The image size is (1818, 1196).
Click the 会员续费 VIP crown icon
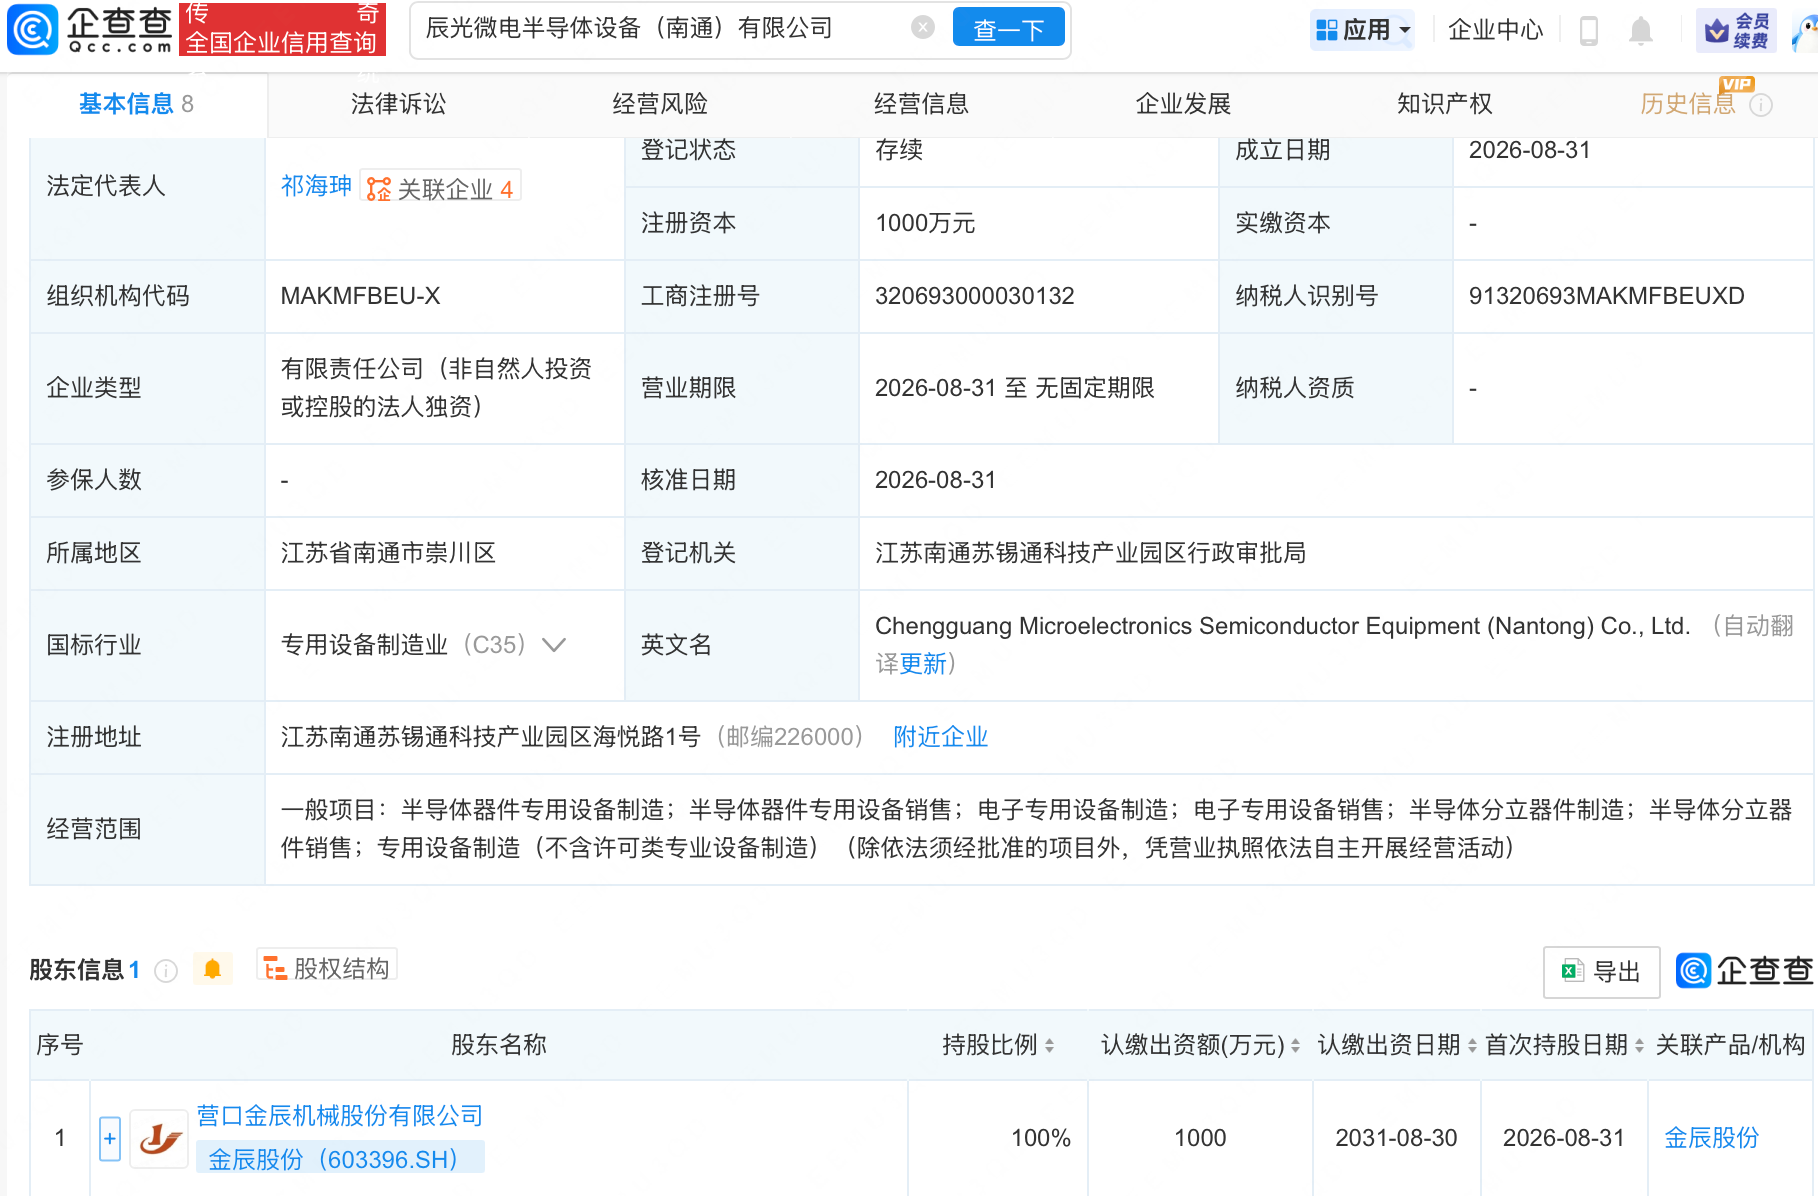point(1737,30)
